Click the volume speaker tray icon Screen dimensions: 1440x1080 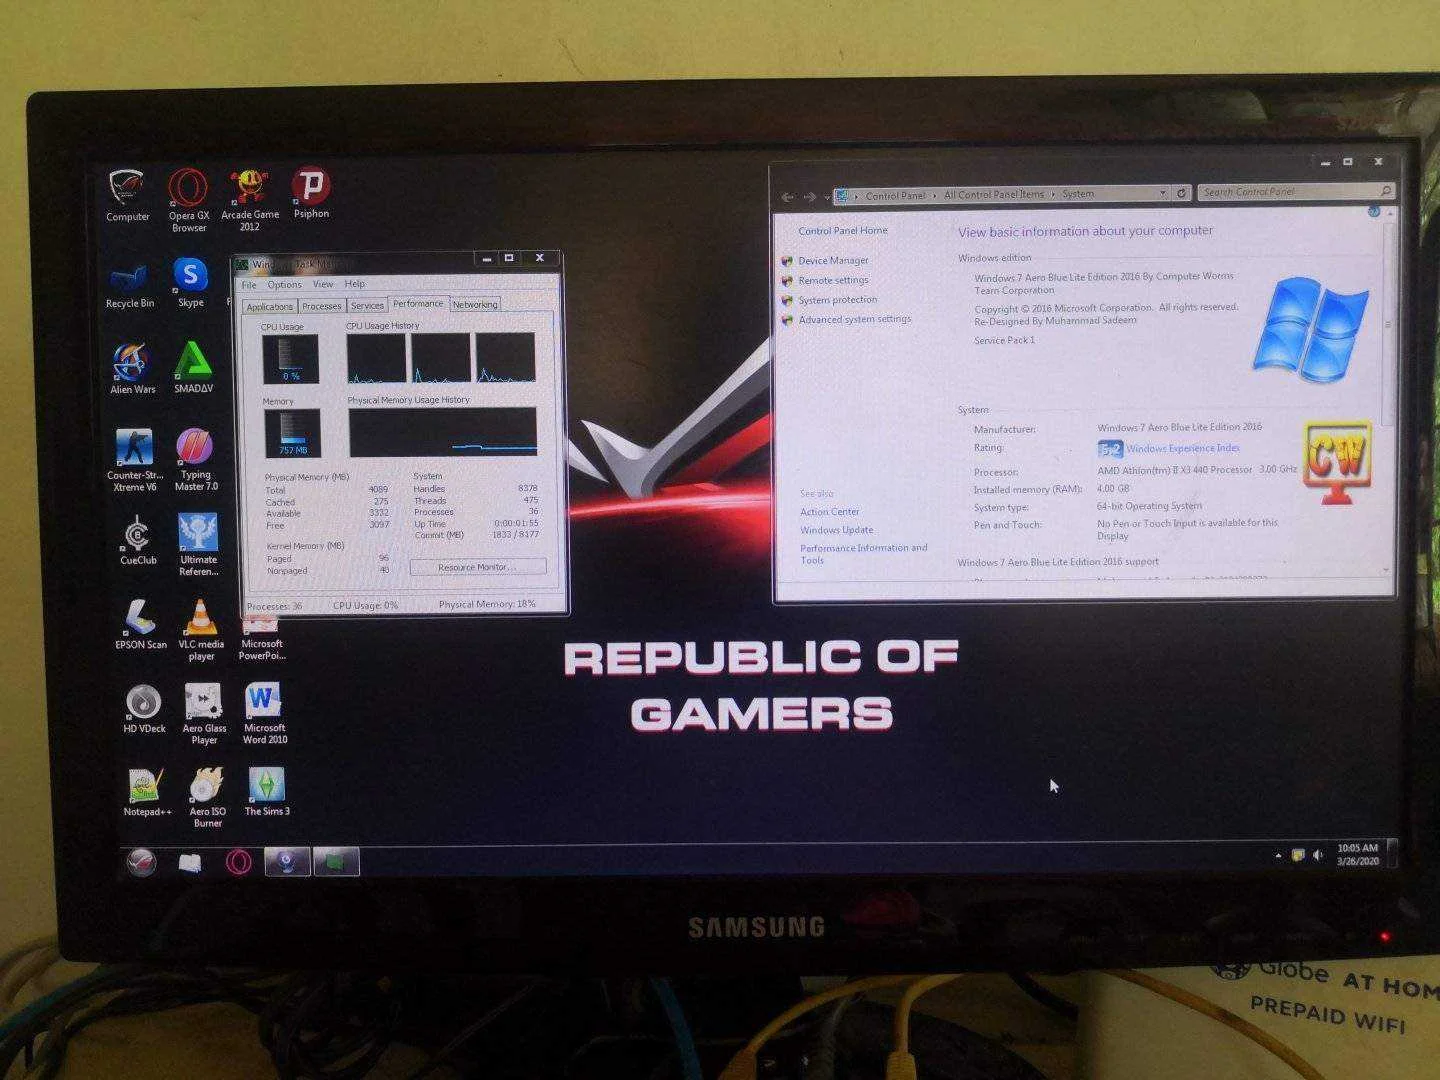[1318, 855]
